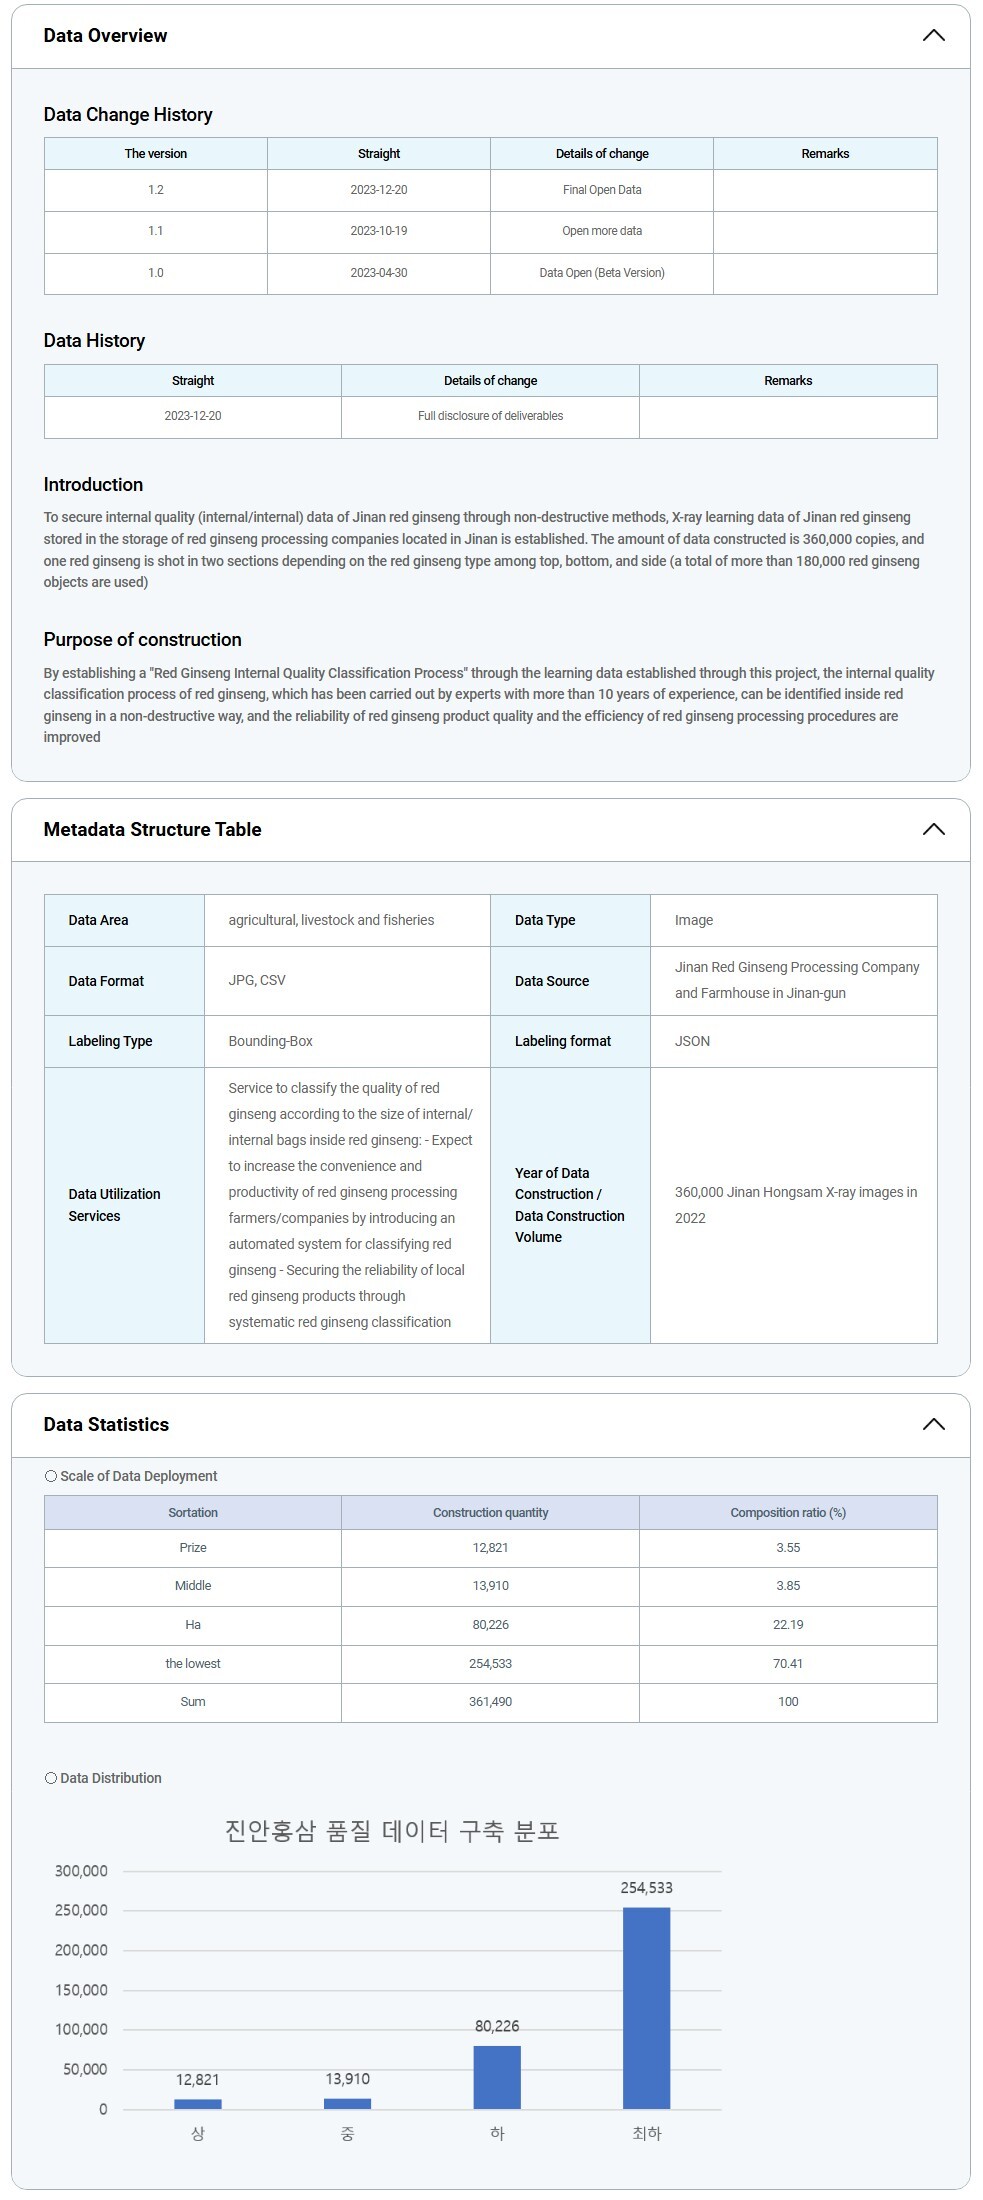
Task: Click the 80,226 bar in the chart
Action: pyautogui.click(x=497, y=2076)
